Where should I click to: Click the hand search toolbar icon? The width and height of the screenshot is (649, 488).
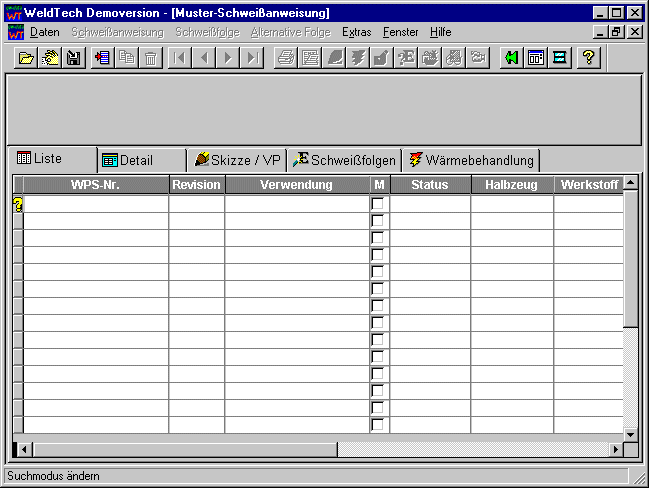50,58
